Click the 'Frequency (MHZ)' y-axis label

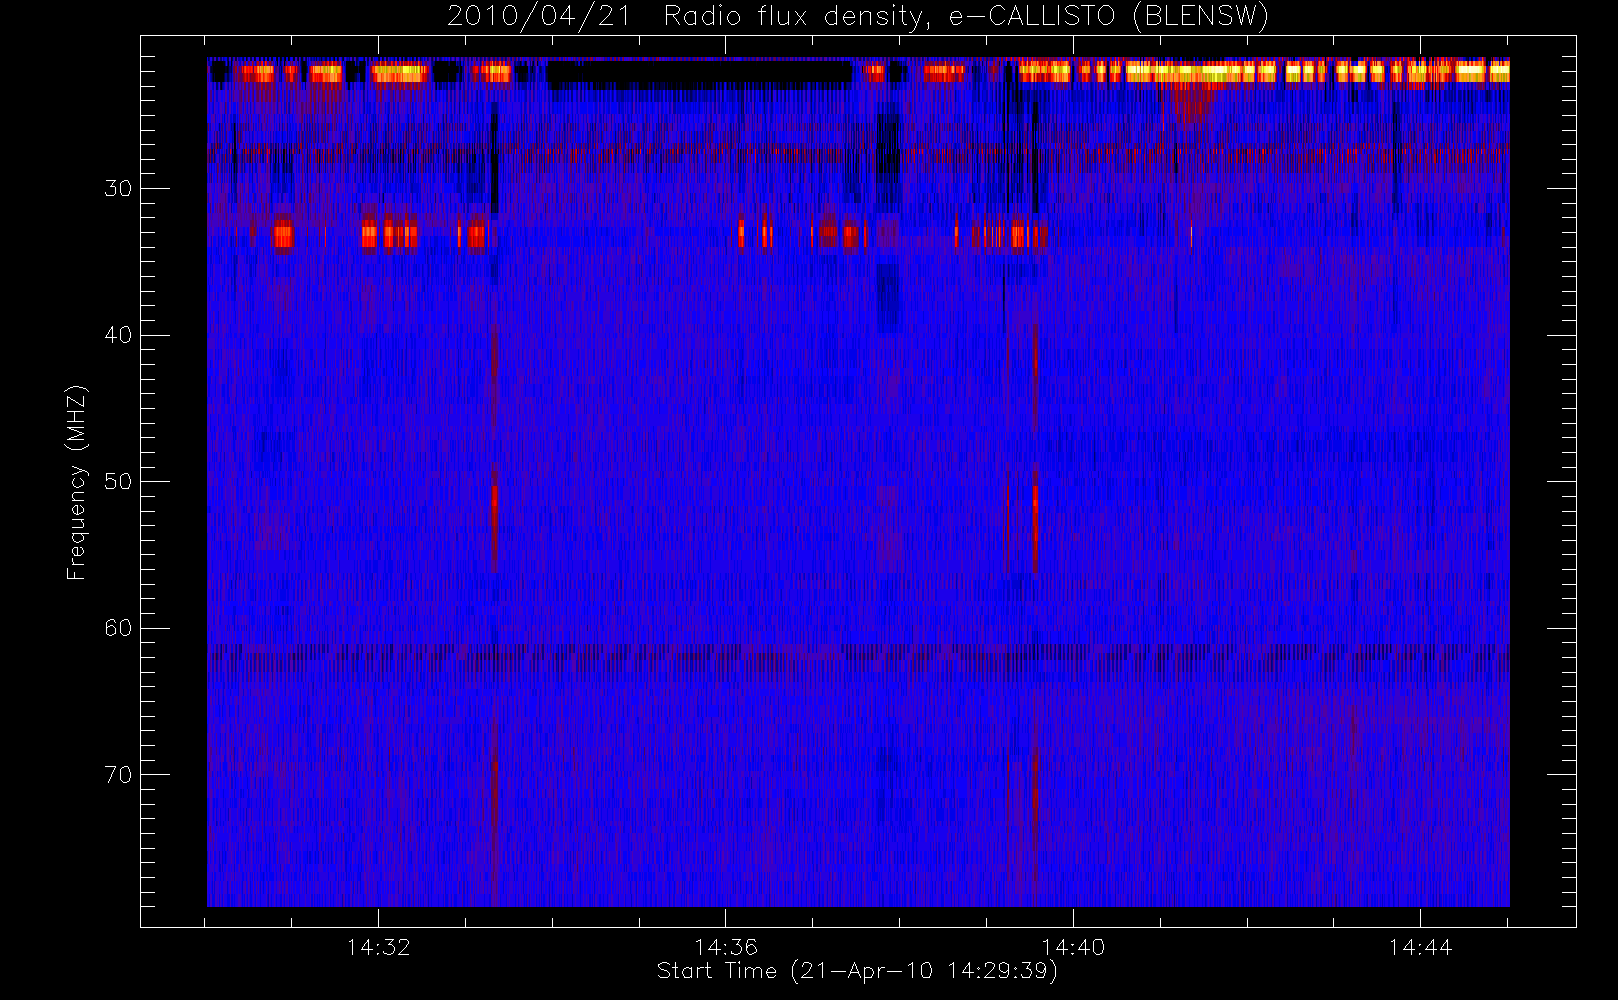(77, 482)
